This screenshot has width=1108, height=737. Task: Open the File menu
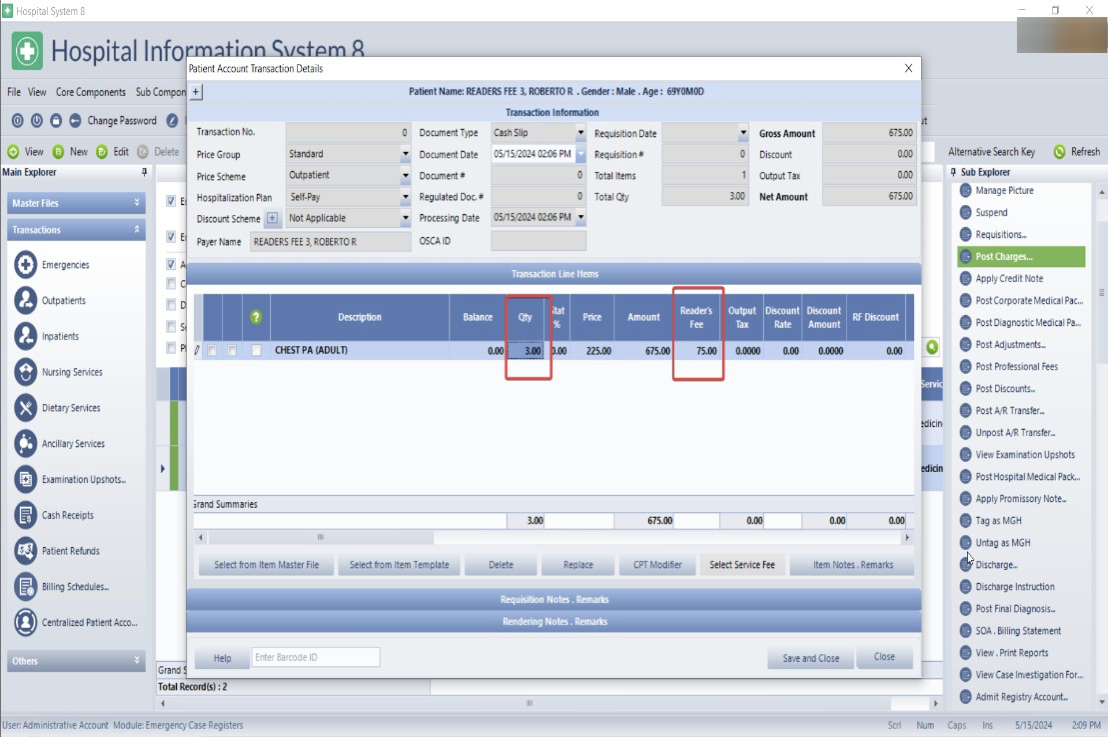pyautogui.click(x=14, y=92)
